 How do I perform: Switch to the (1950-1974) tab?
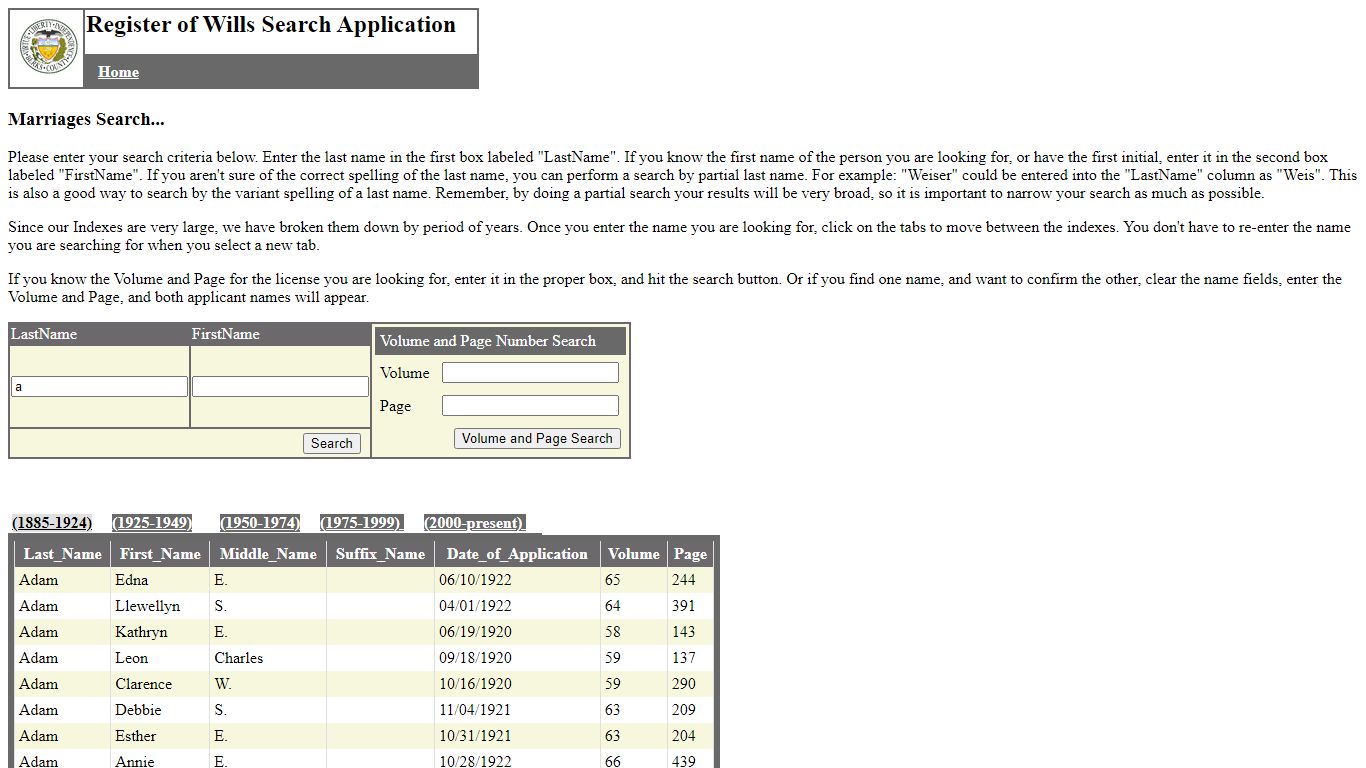tap(260, 523)
